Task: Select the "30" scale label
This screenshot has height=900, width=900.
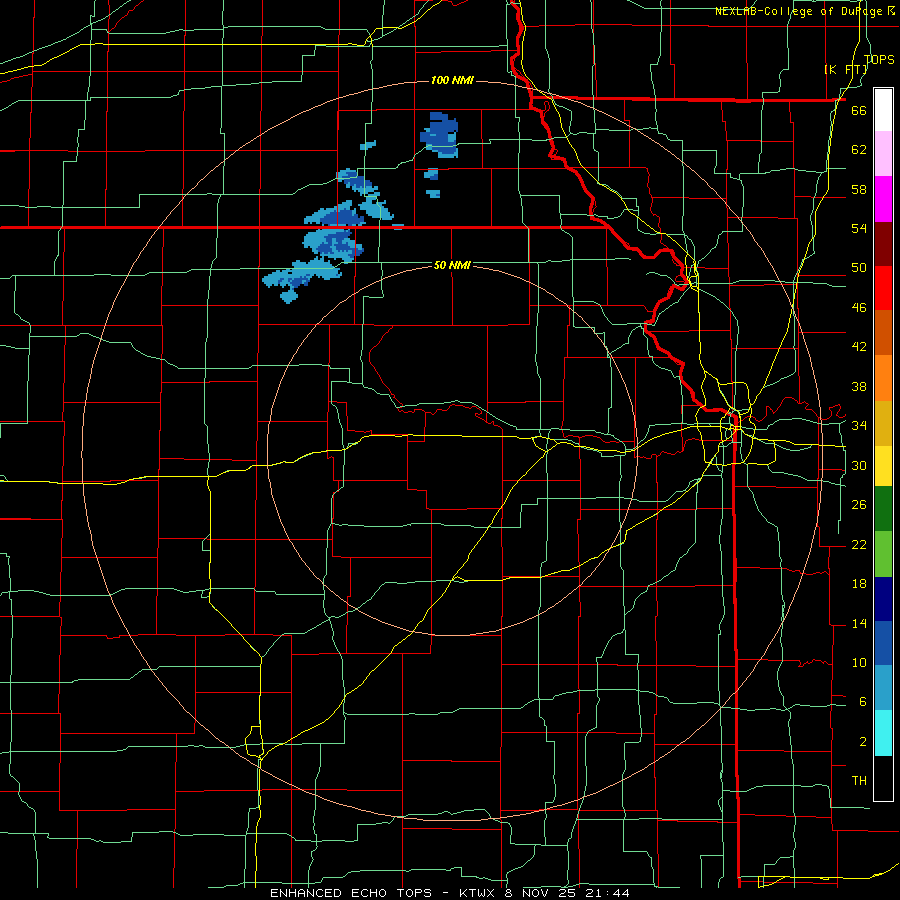Action: click(859, 465)
